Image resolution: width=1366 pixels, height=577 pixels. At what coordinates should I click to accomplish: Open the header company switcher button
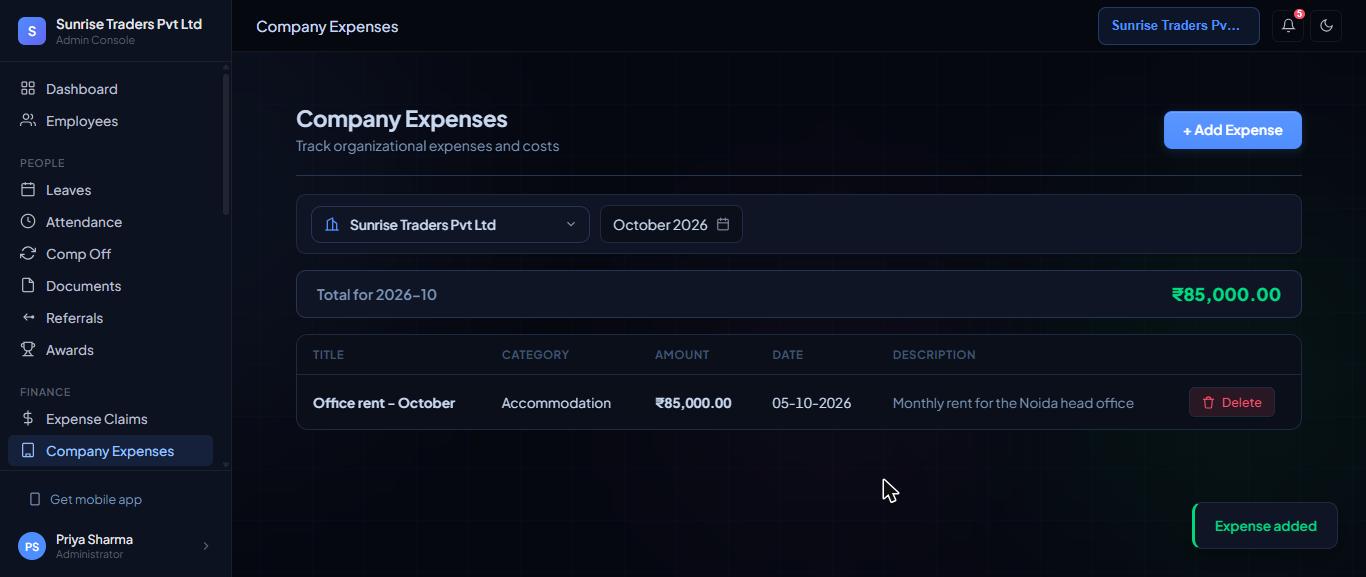[1178, 26]
